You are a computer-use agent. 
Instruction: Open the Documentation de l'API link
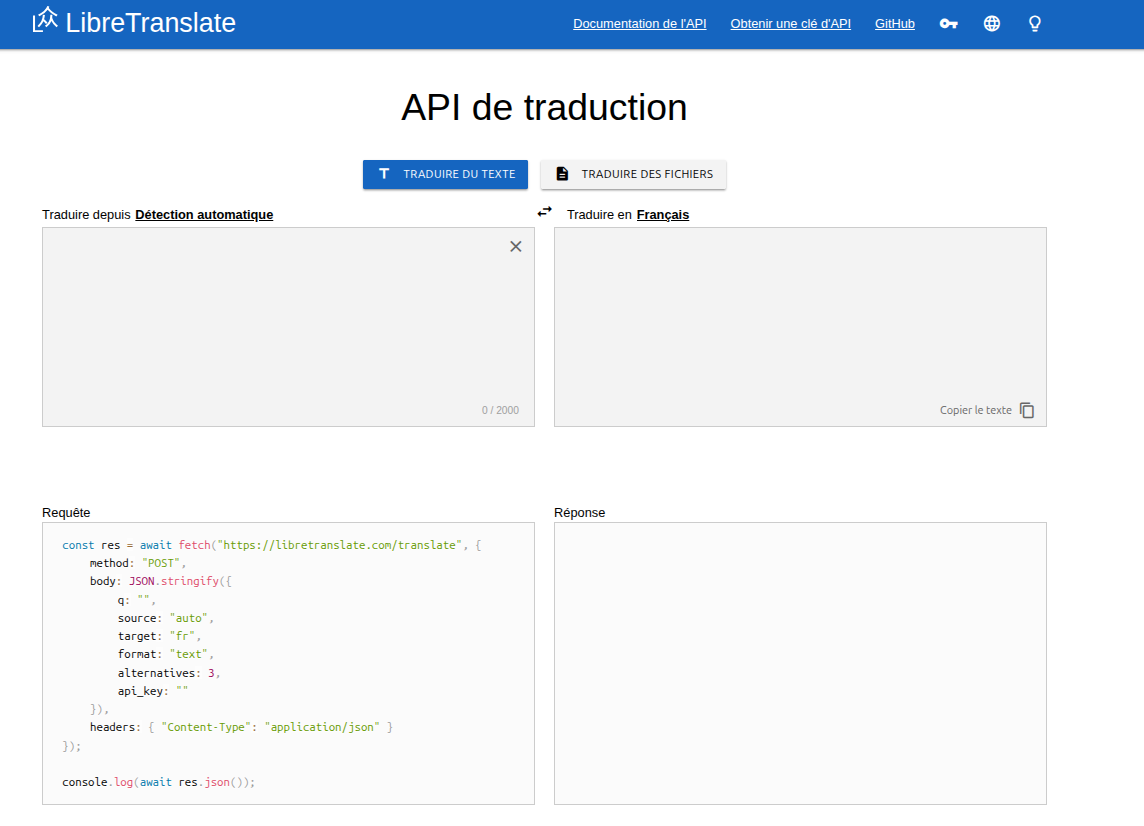pos(639,24)
